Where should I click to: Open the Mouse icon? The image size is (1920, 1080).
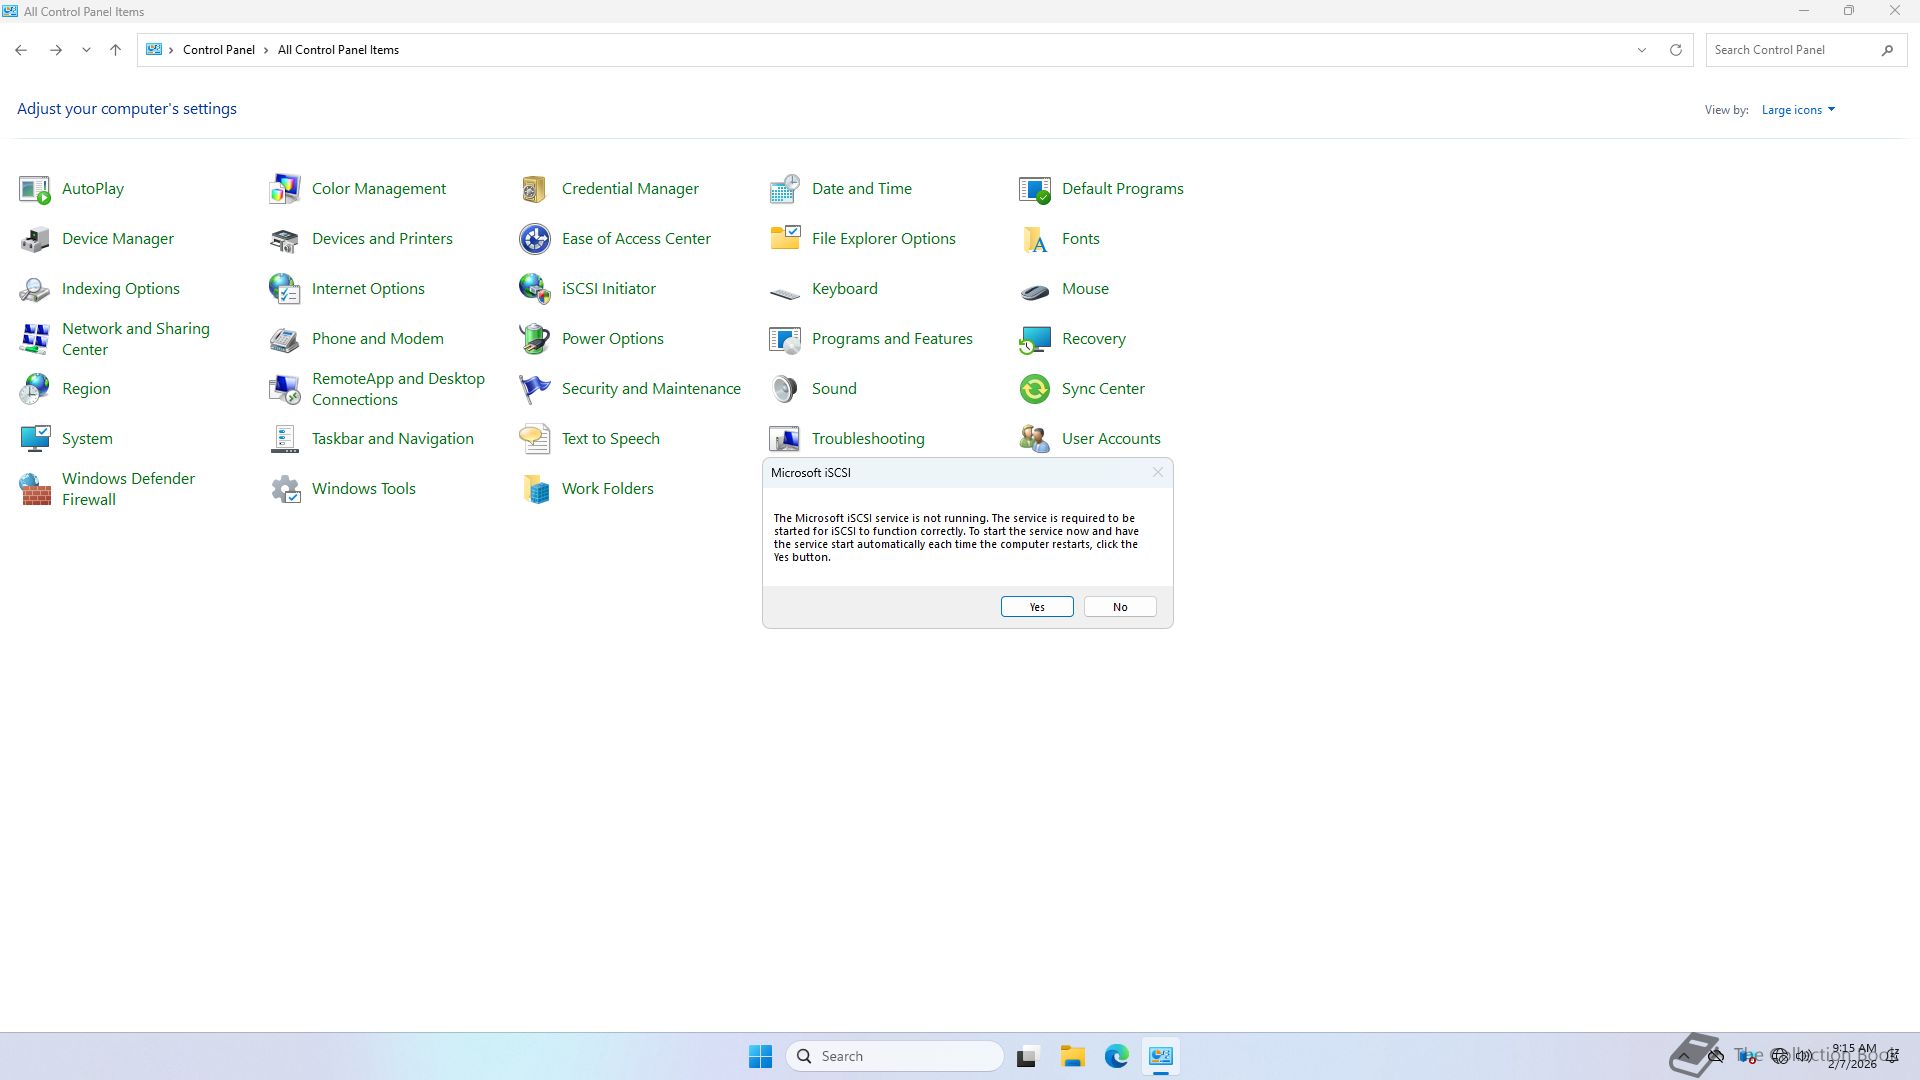(x=1035, y=290)
